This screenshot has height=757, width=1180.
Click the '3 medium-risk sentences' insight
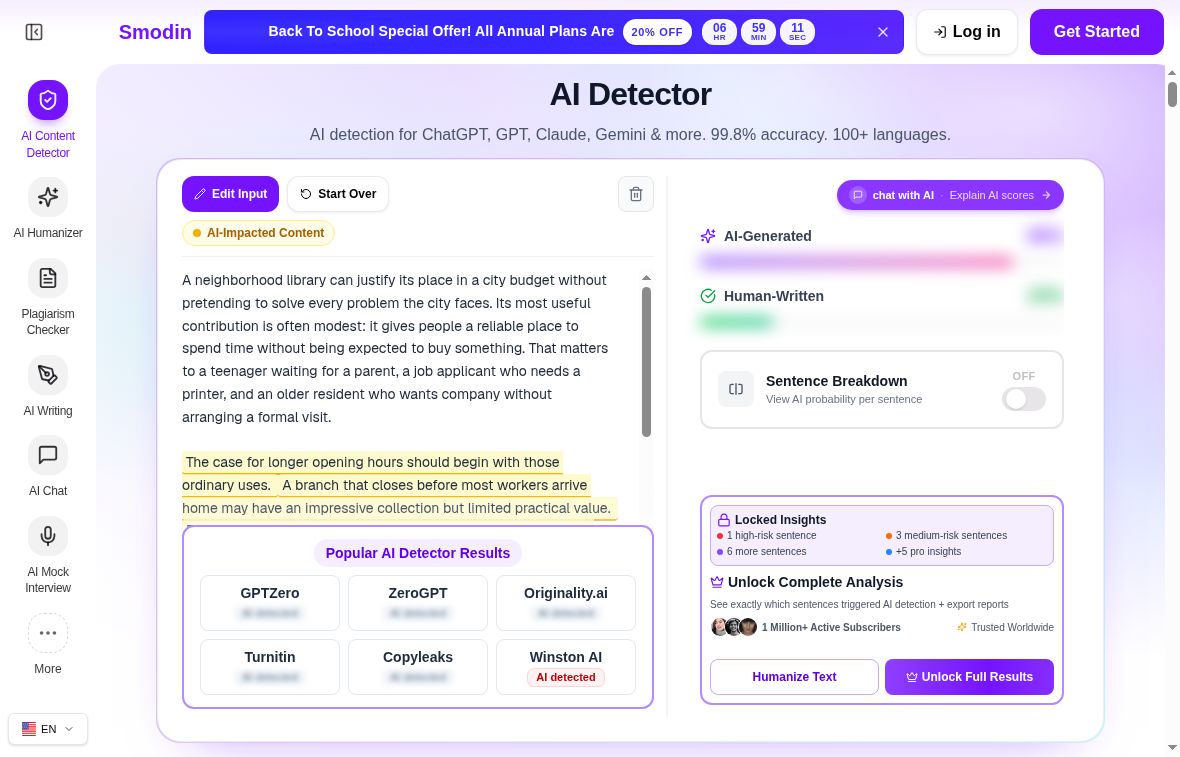946,536
